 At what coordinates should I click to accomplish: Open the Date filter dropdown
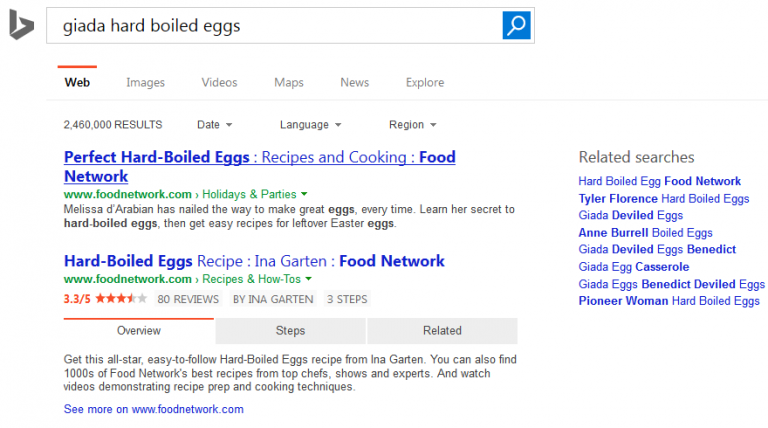click(214, 125)
